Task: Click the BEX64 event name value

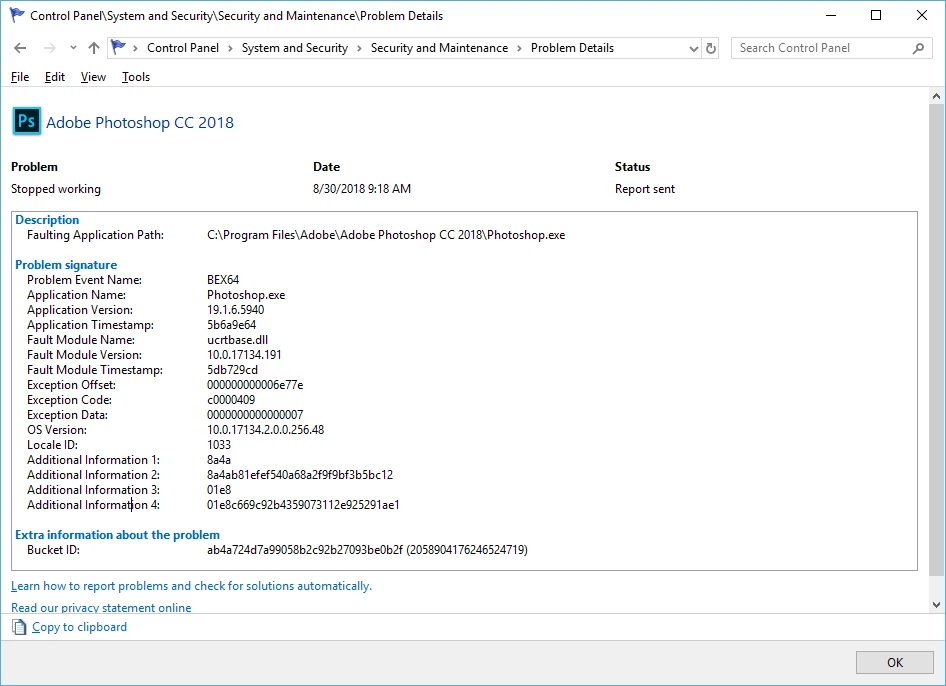Action: 223,279
